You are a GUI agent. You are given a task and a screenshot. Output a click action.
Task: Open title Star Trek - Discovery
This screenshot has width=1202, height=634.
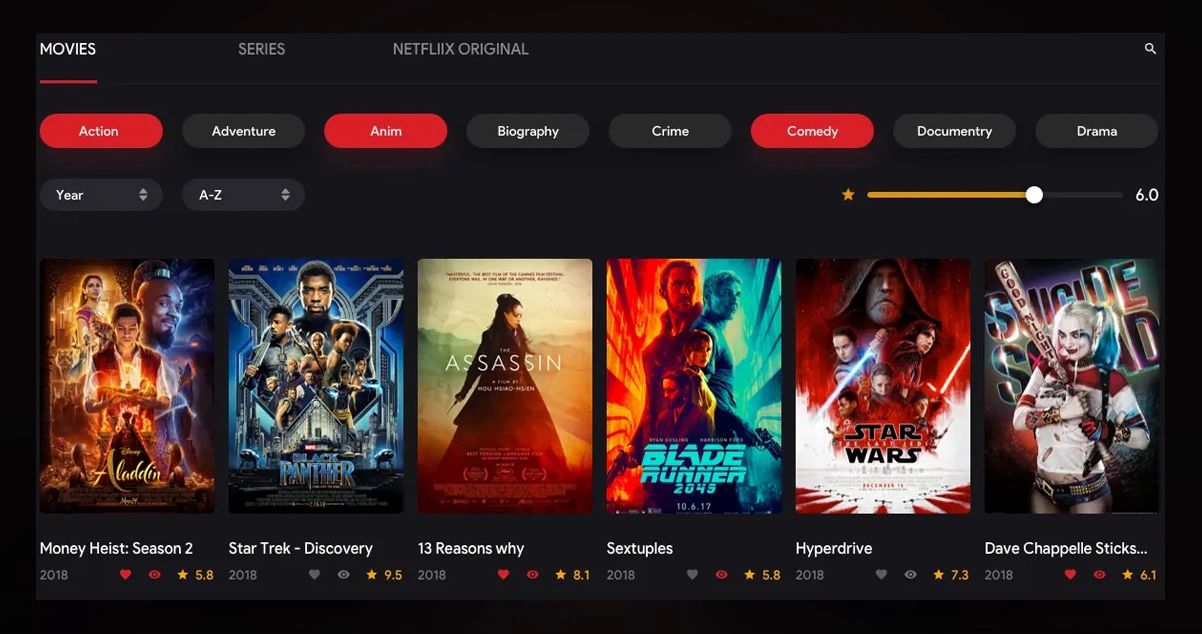coord(301,548)
